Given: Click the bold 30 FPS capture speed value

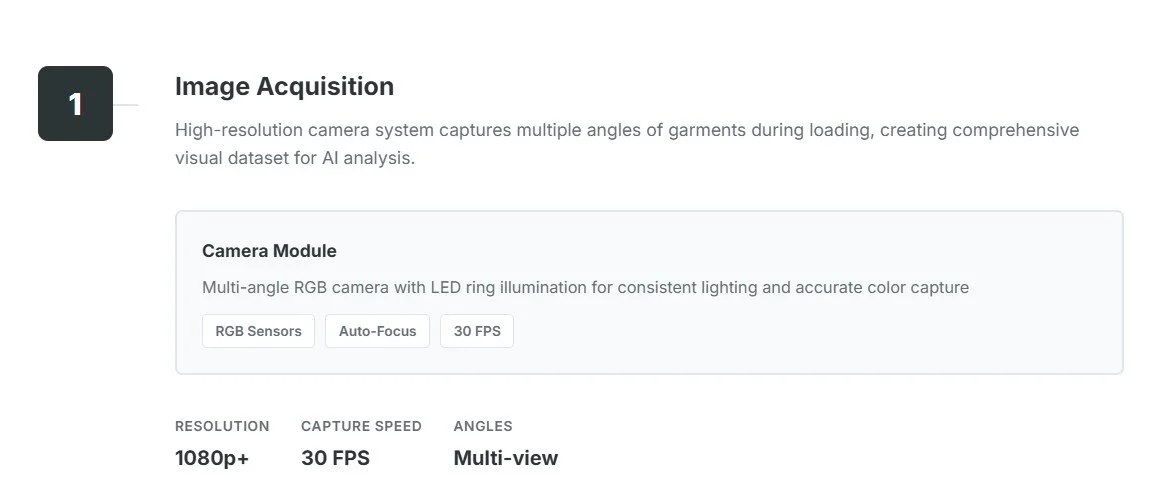Looking at the screenshot, I should pos(335,458).
